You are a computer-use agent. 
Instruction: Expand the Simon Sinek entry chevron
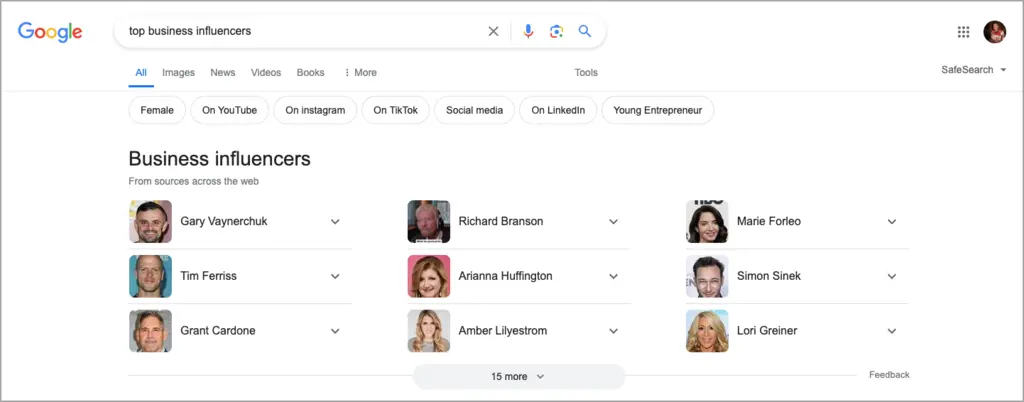coord(891,277)
